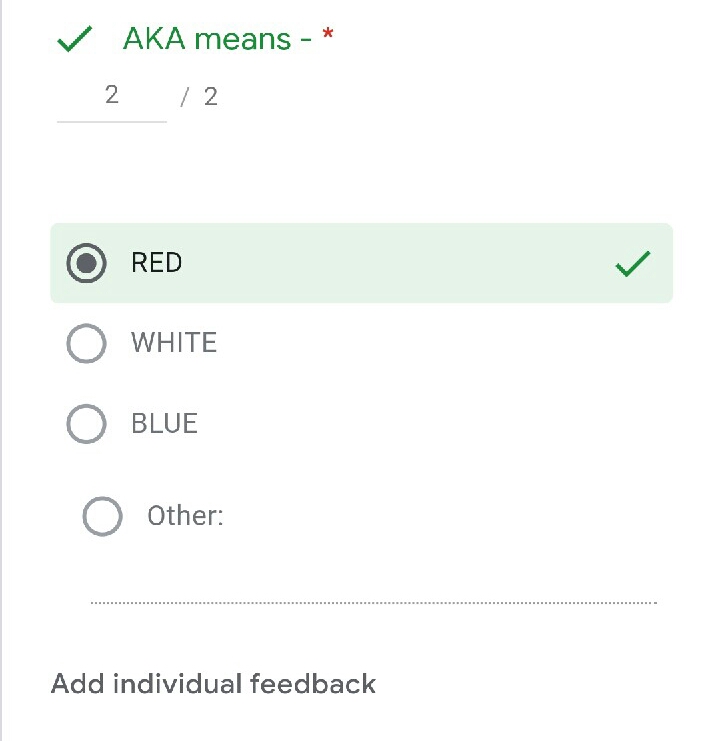The height and width of the screenshot is (741, 720).
Task: Select the WHITE radio button
Action: tap(87, 344)
